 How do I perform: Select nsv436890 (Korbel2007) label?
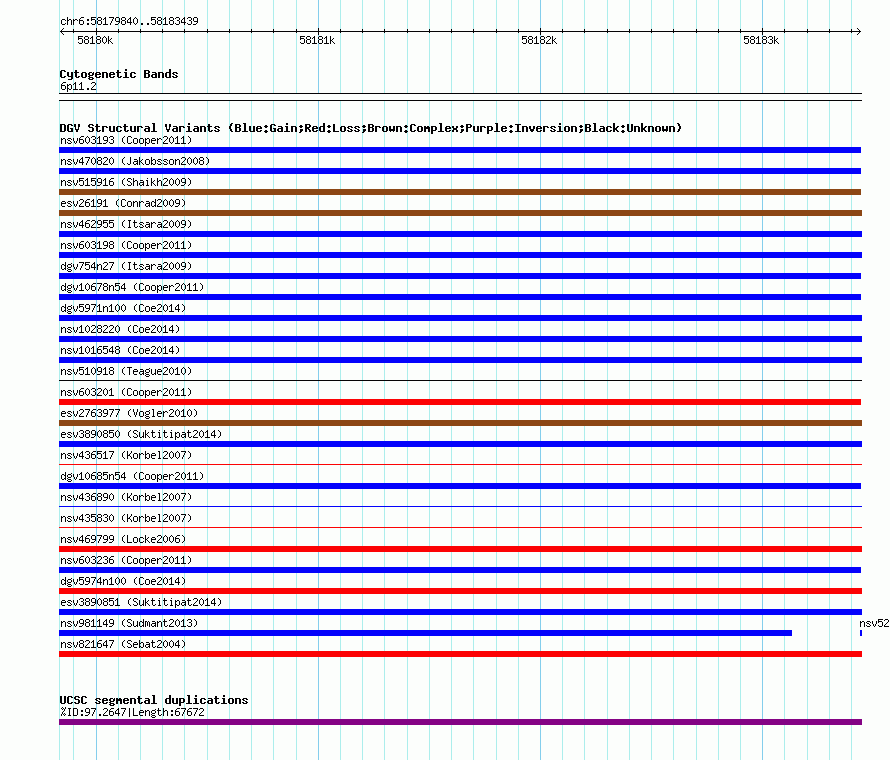click(x=126, y=497)
